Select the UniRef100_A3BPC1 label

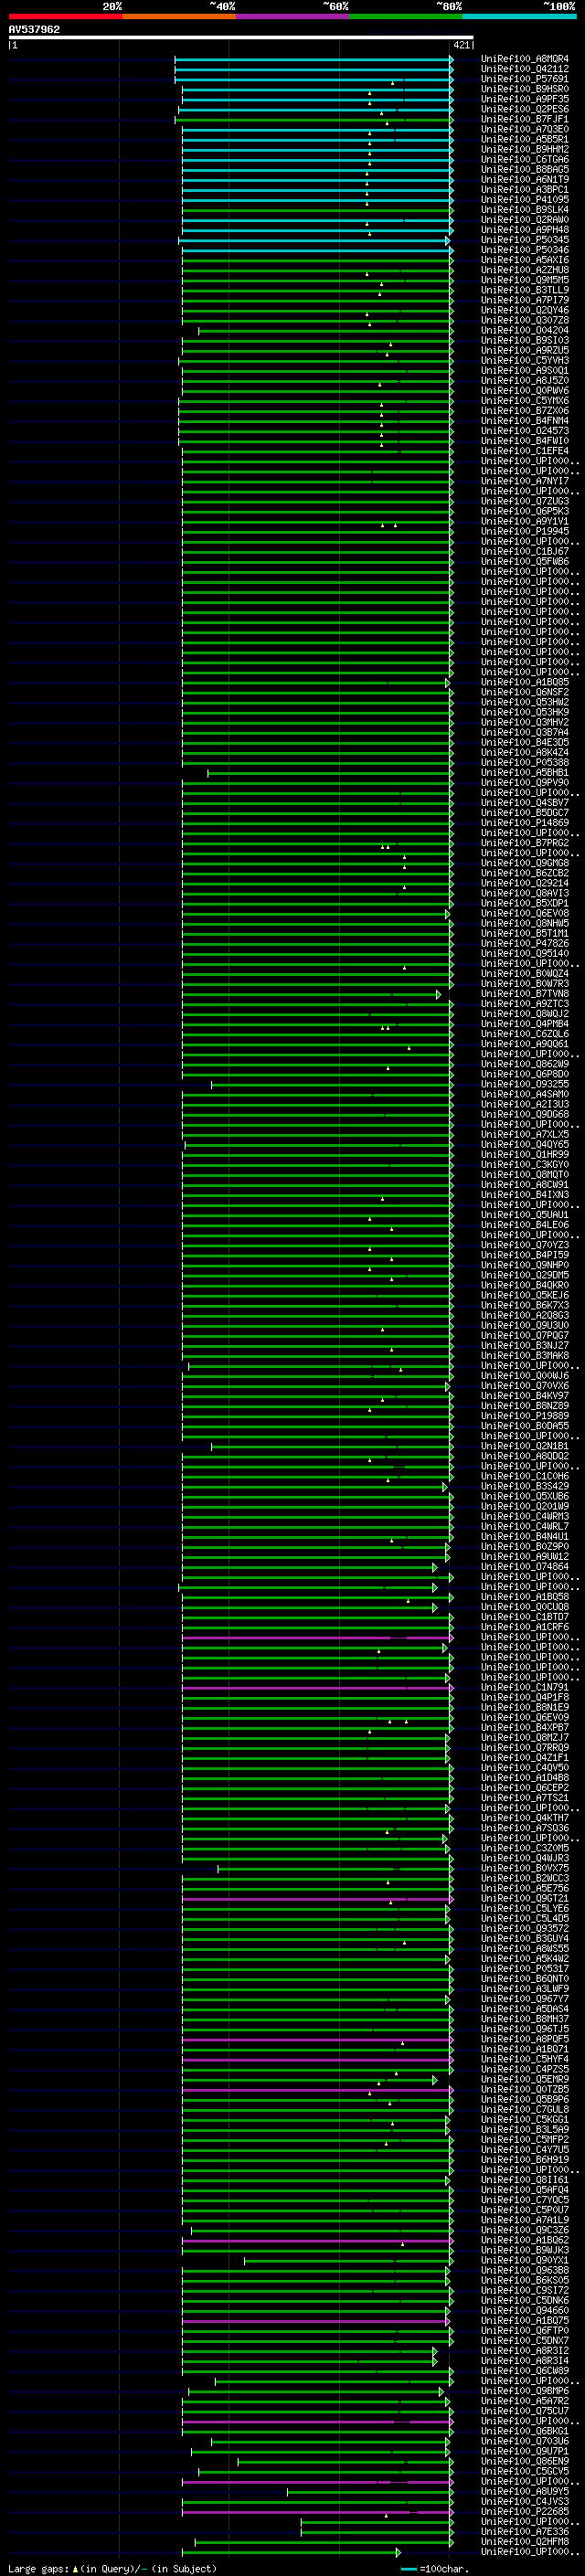525,189
